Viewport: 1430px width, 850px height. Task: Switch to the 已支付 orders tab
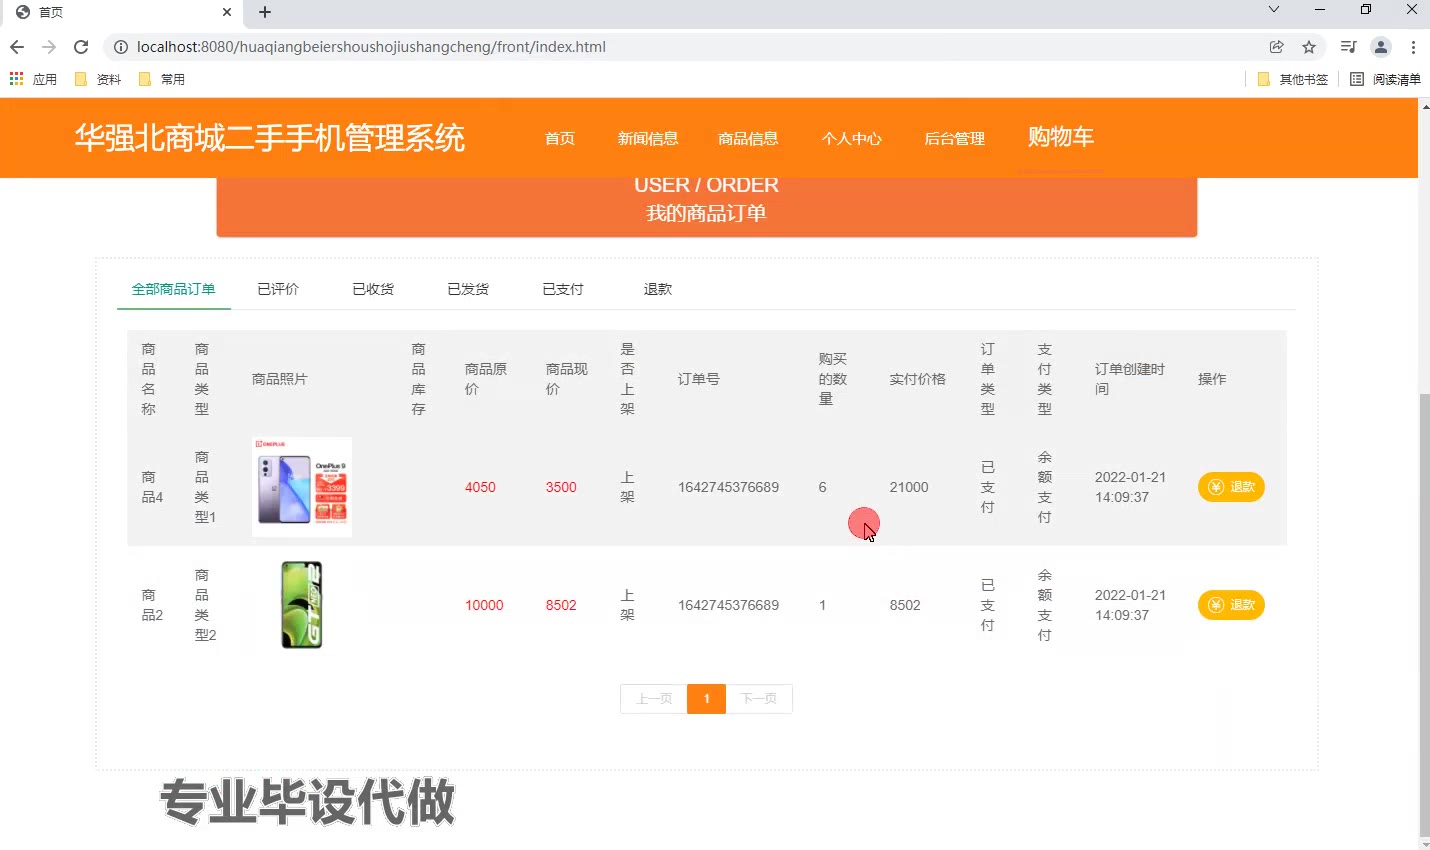tap(562, 289)
